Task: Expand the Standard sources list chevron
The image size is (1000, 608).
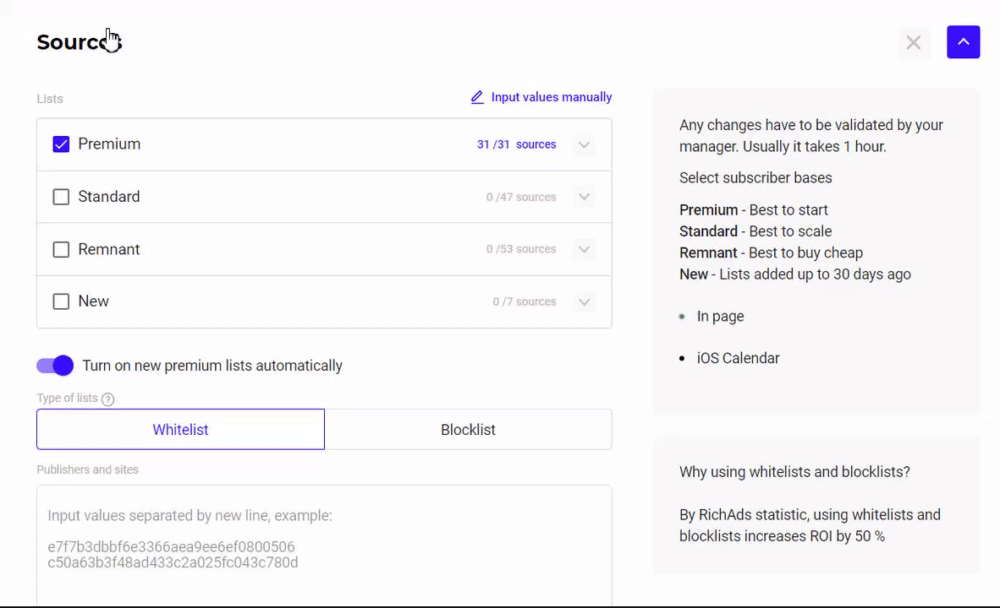Action: 584,197
